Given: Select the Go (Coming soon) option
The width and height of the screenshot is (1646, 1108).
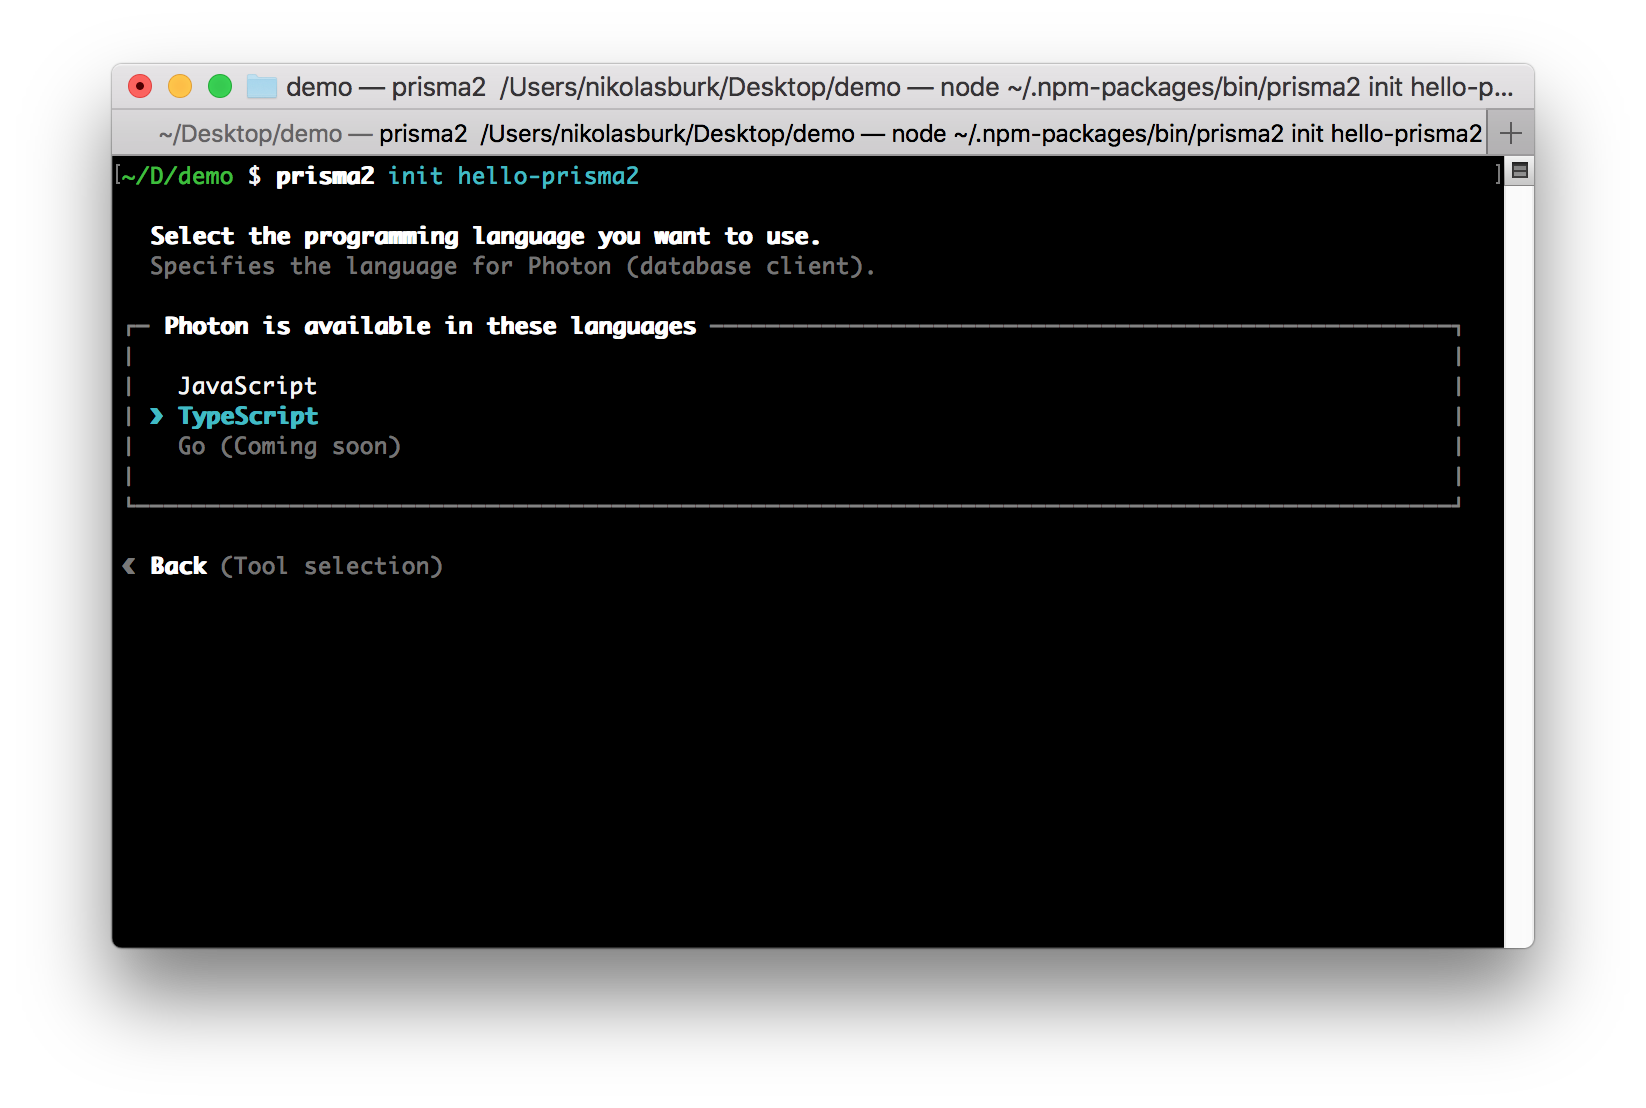Looking at the screenshot, I should (289, 446).
